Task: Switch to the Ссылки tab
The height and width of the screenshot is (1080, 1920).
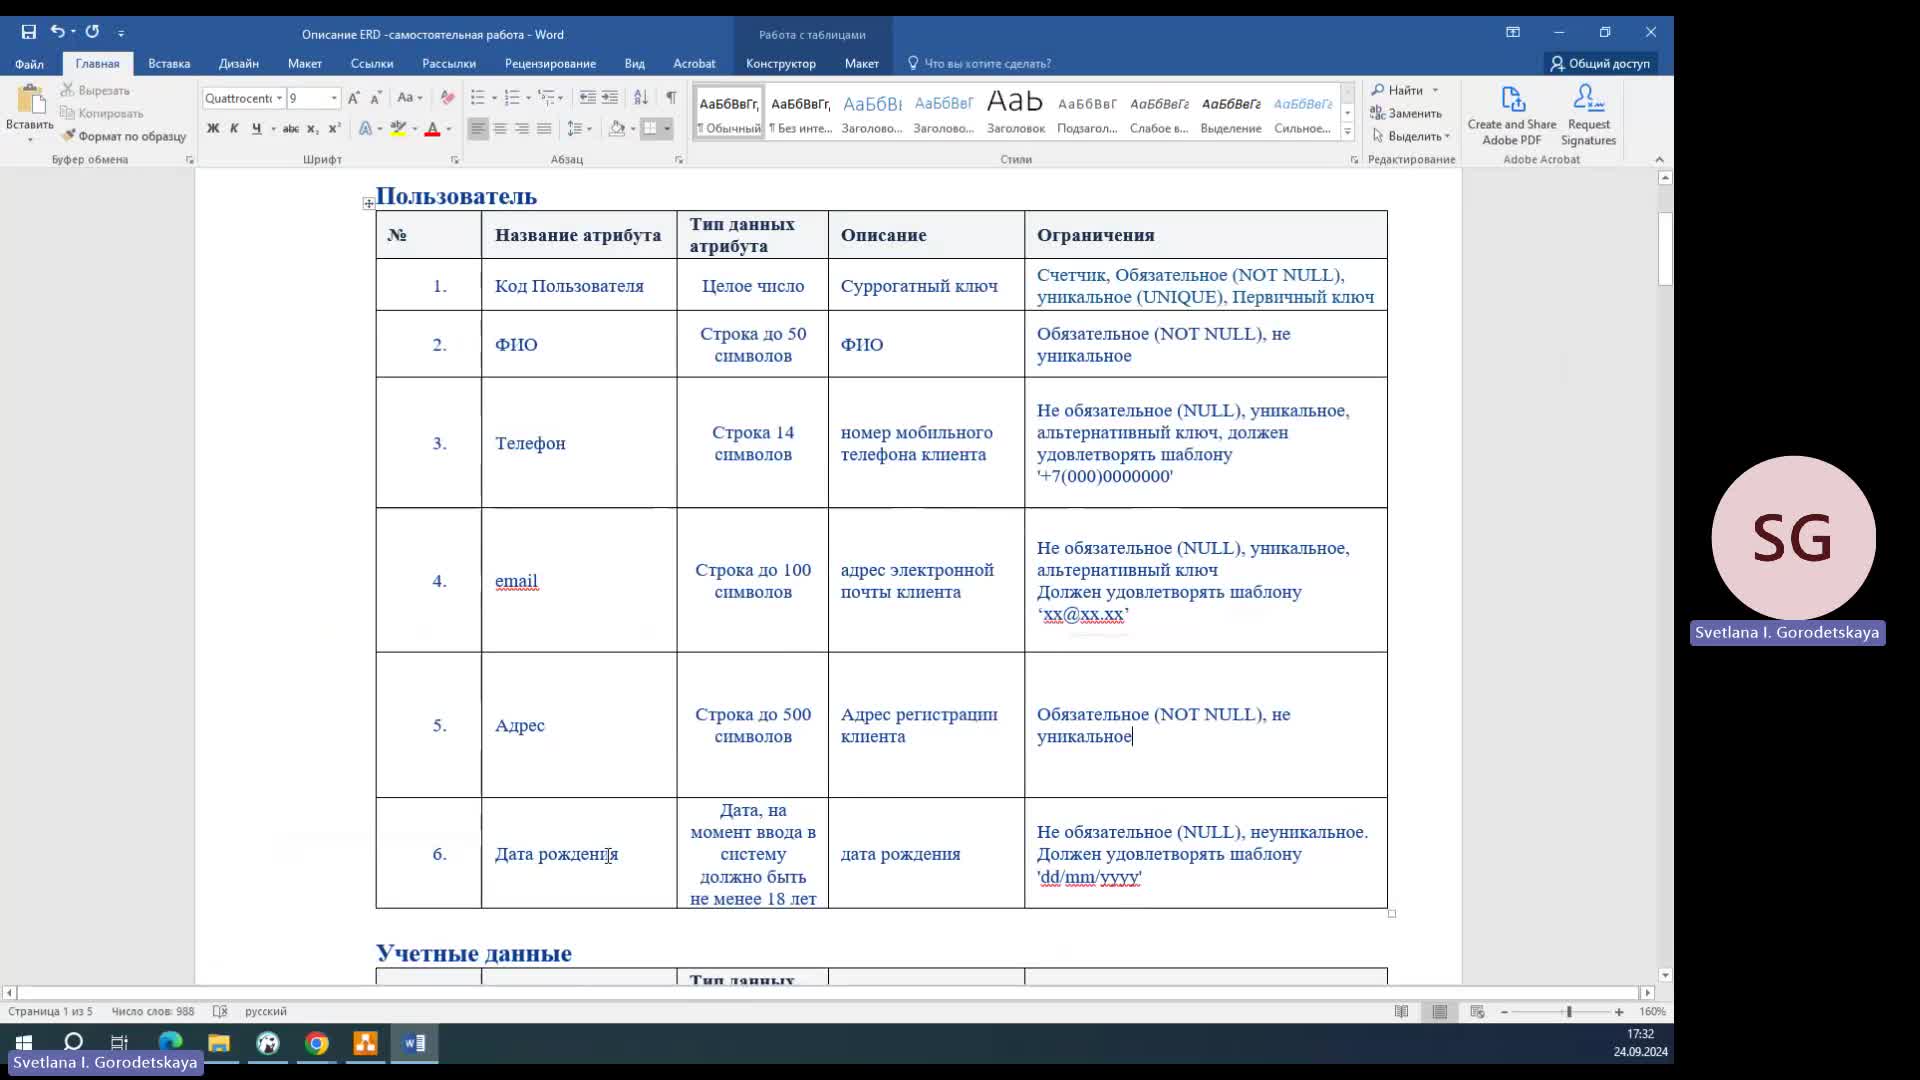Action: 372,63
